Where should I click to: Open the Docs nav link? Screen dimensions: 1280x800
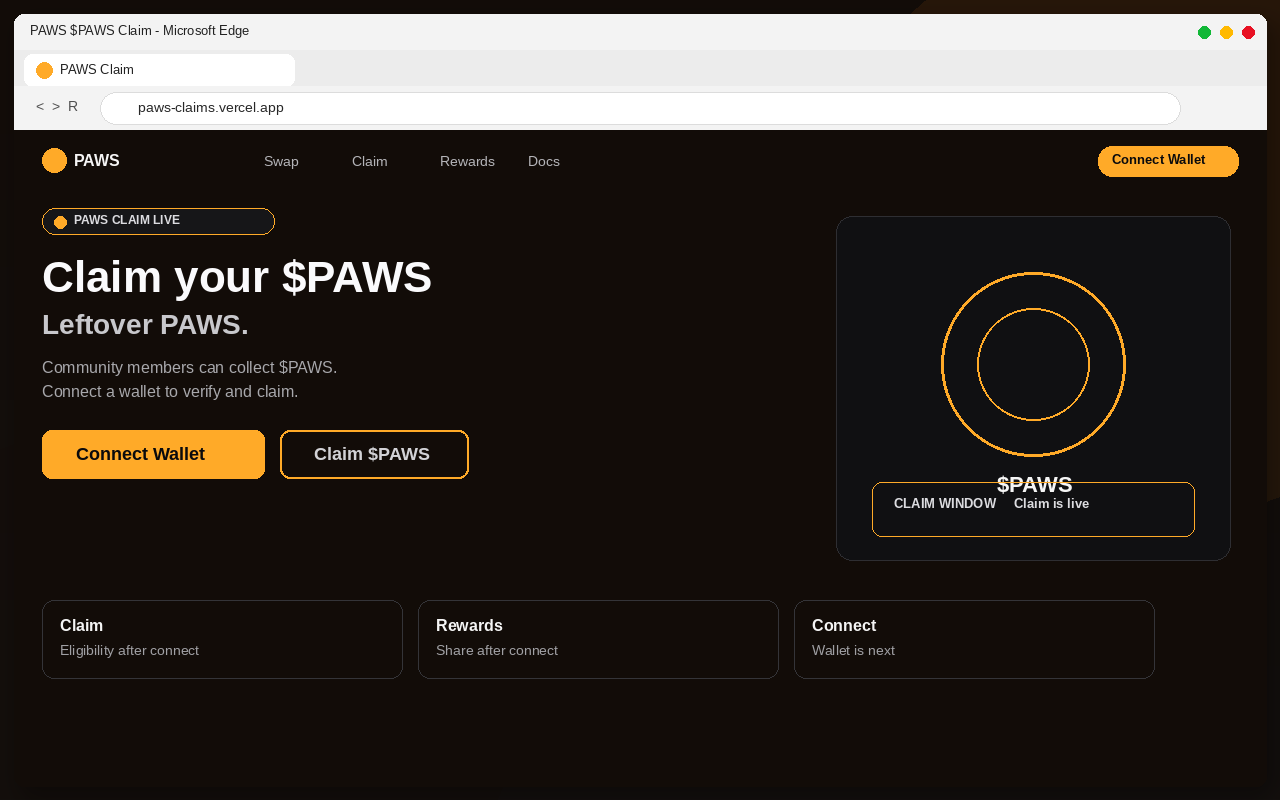tap(544, 161)
